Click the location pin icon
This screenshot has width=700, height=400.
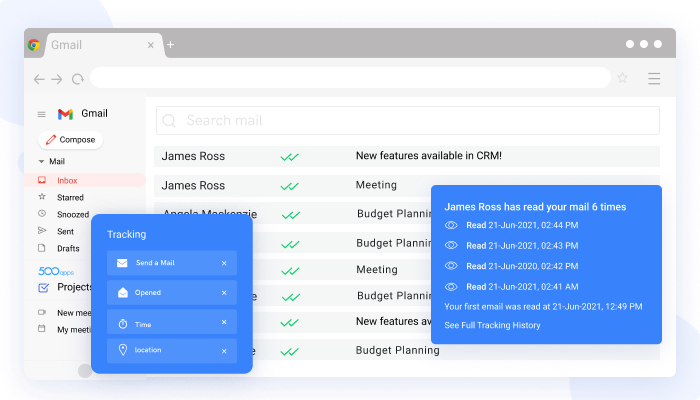tap(123, 350)
